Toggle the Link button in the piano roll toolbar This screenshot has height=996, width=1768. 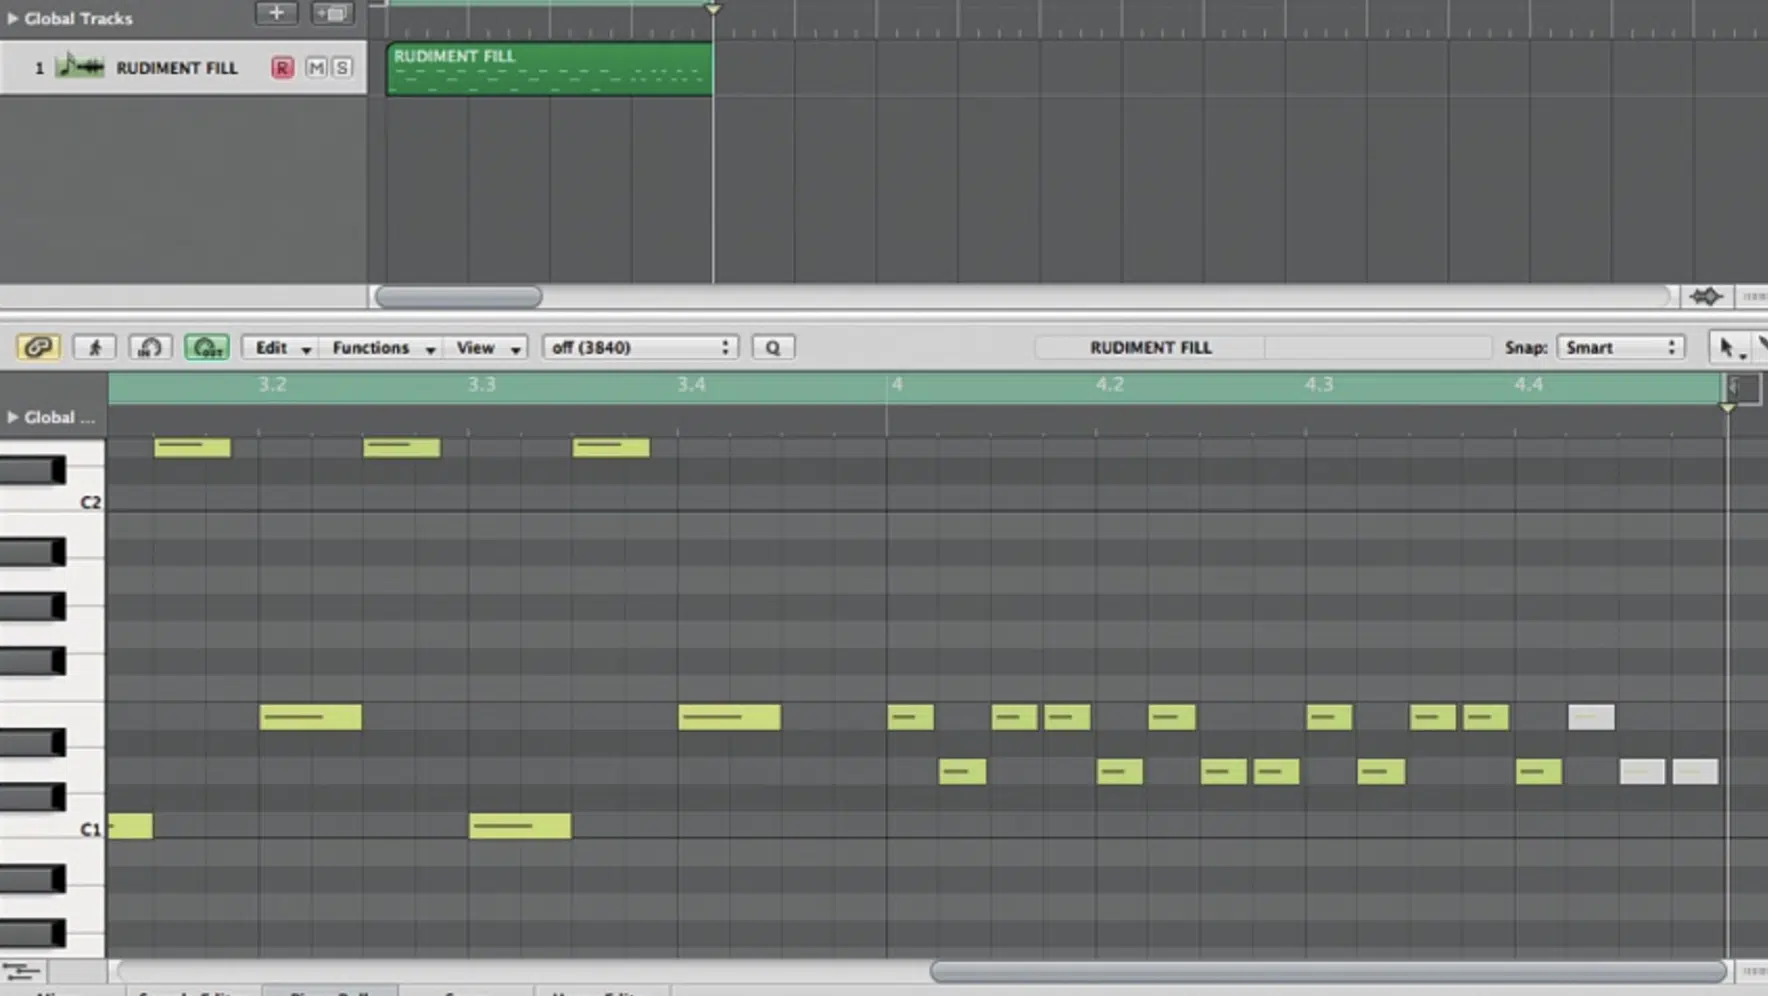coord(38,347)
